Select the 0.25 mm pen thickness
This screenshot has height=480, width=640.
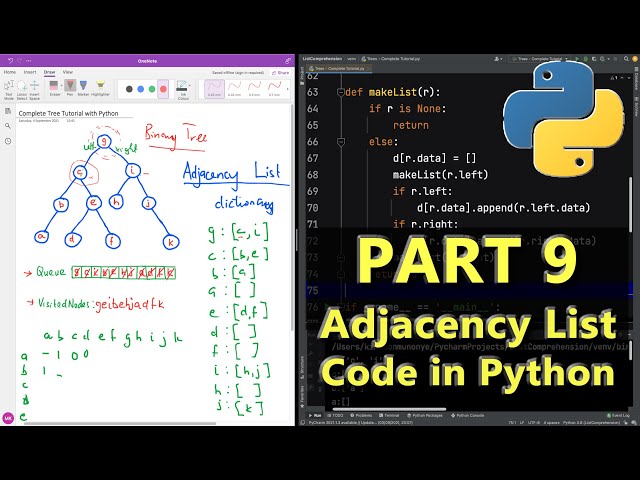214,89
